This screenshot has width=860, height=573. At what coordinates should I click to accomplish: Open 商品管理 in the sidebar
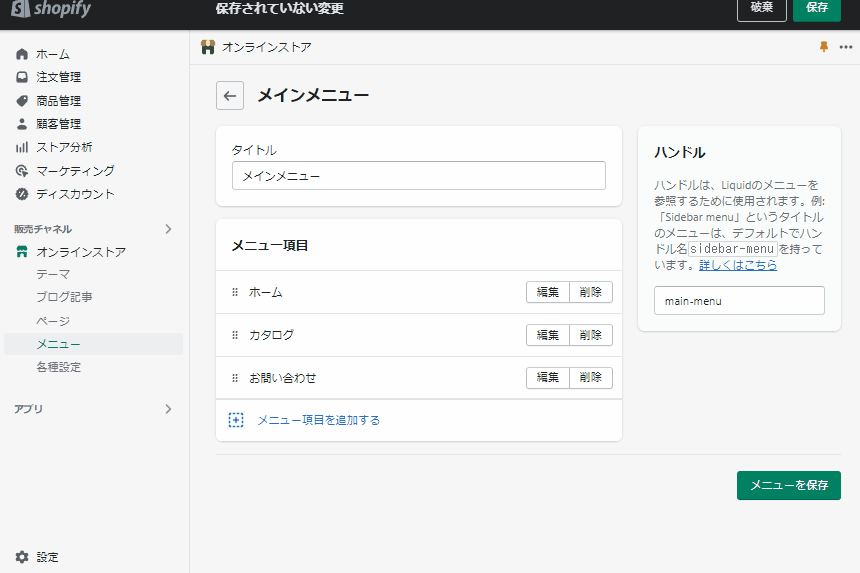click(59, 101)
